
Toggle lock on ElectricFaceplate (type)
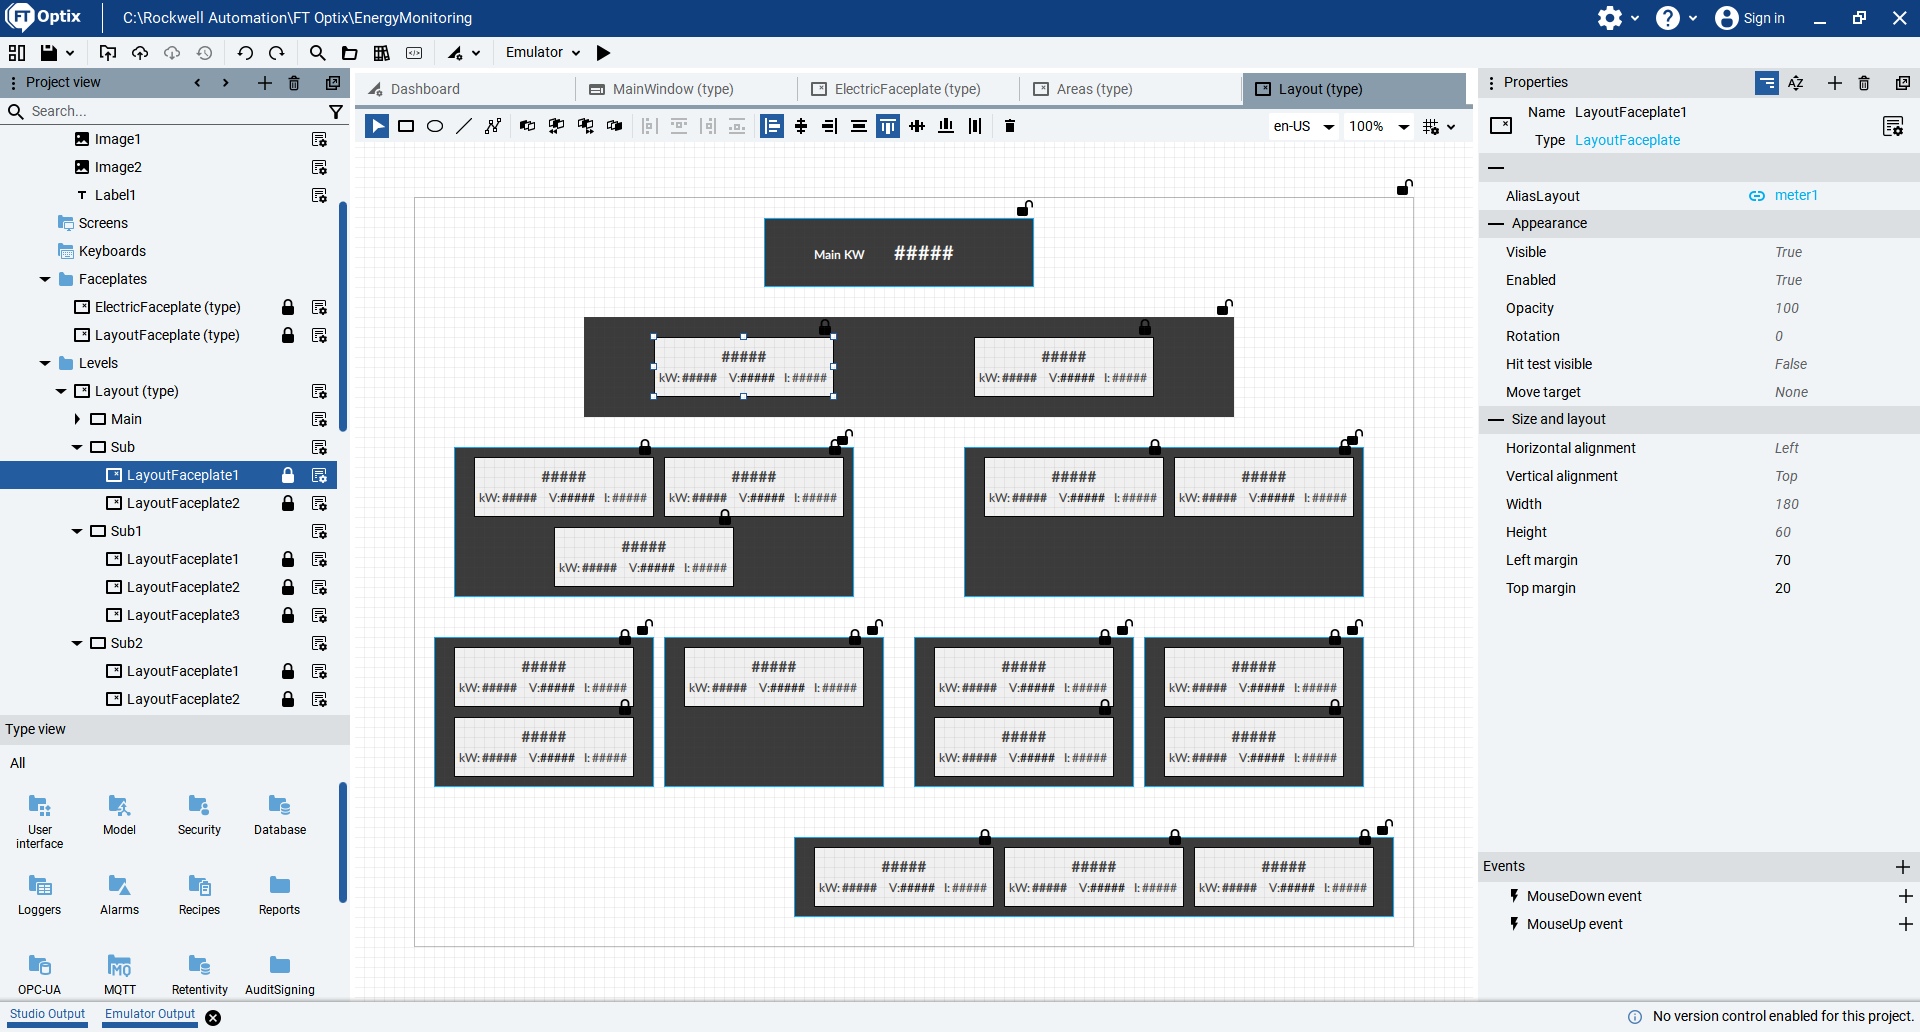[288, 307]
